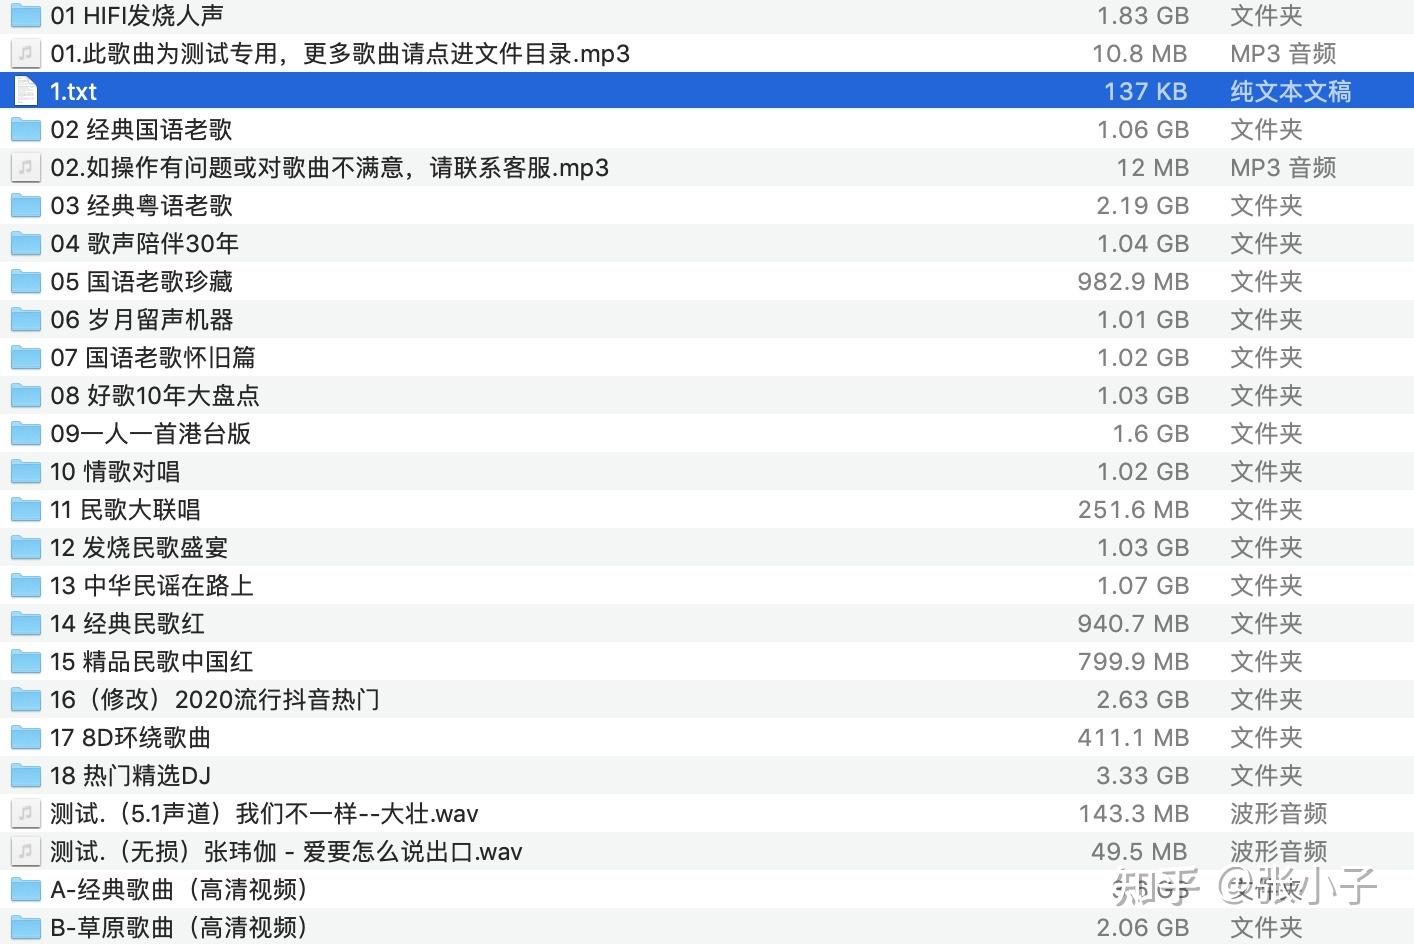Viewport: 1414px width, 944px height.
Task: Click WAV icon of 张玮伽 爱要怎么说出口 file
Action: (x=25, y=852)
